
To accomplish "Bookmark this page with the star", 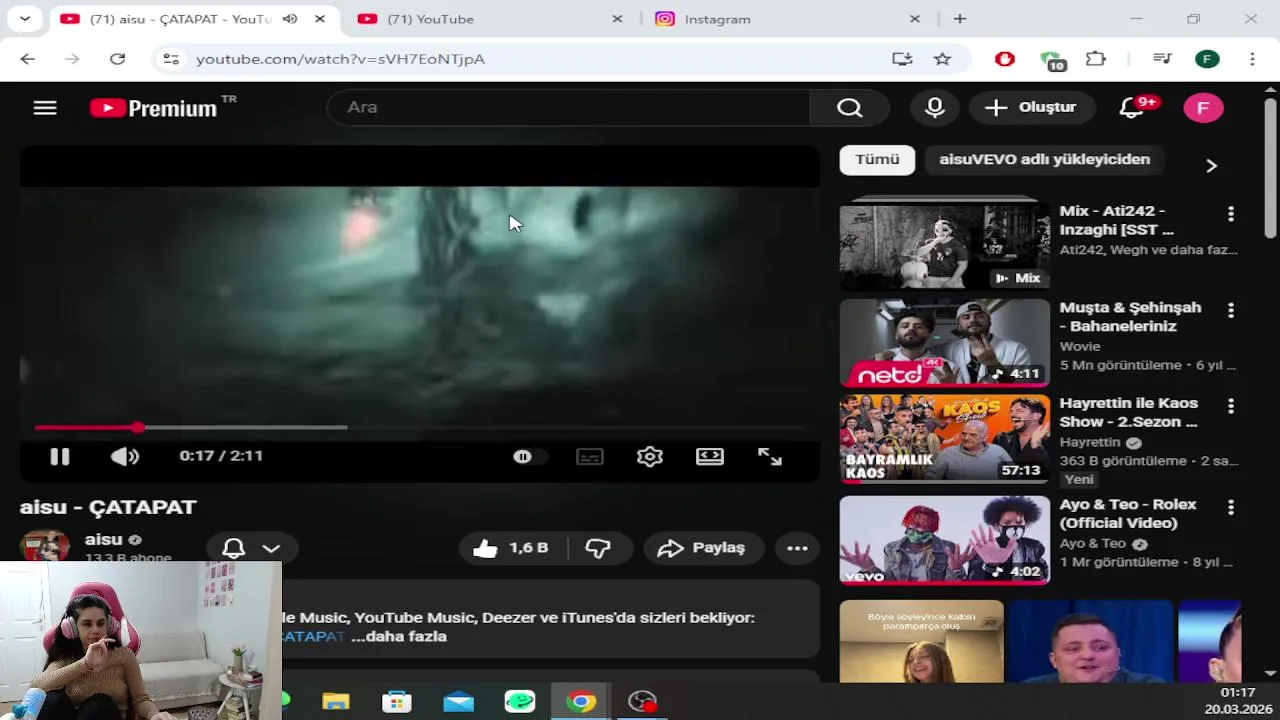I will pos(942,59).
